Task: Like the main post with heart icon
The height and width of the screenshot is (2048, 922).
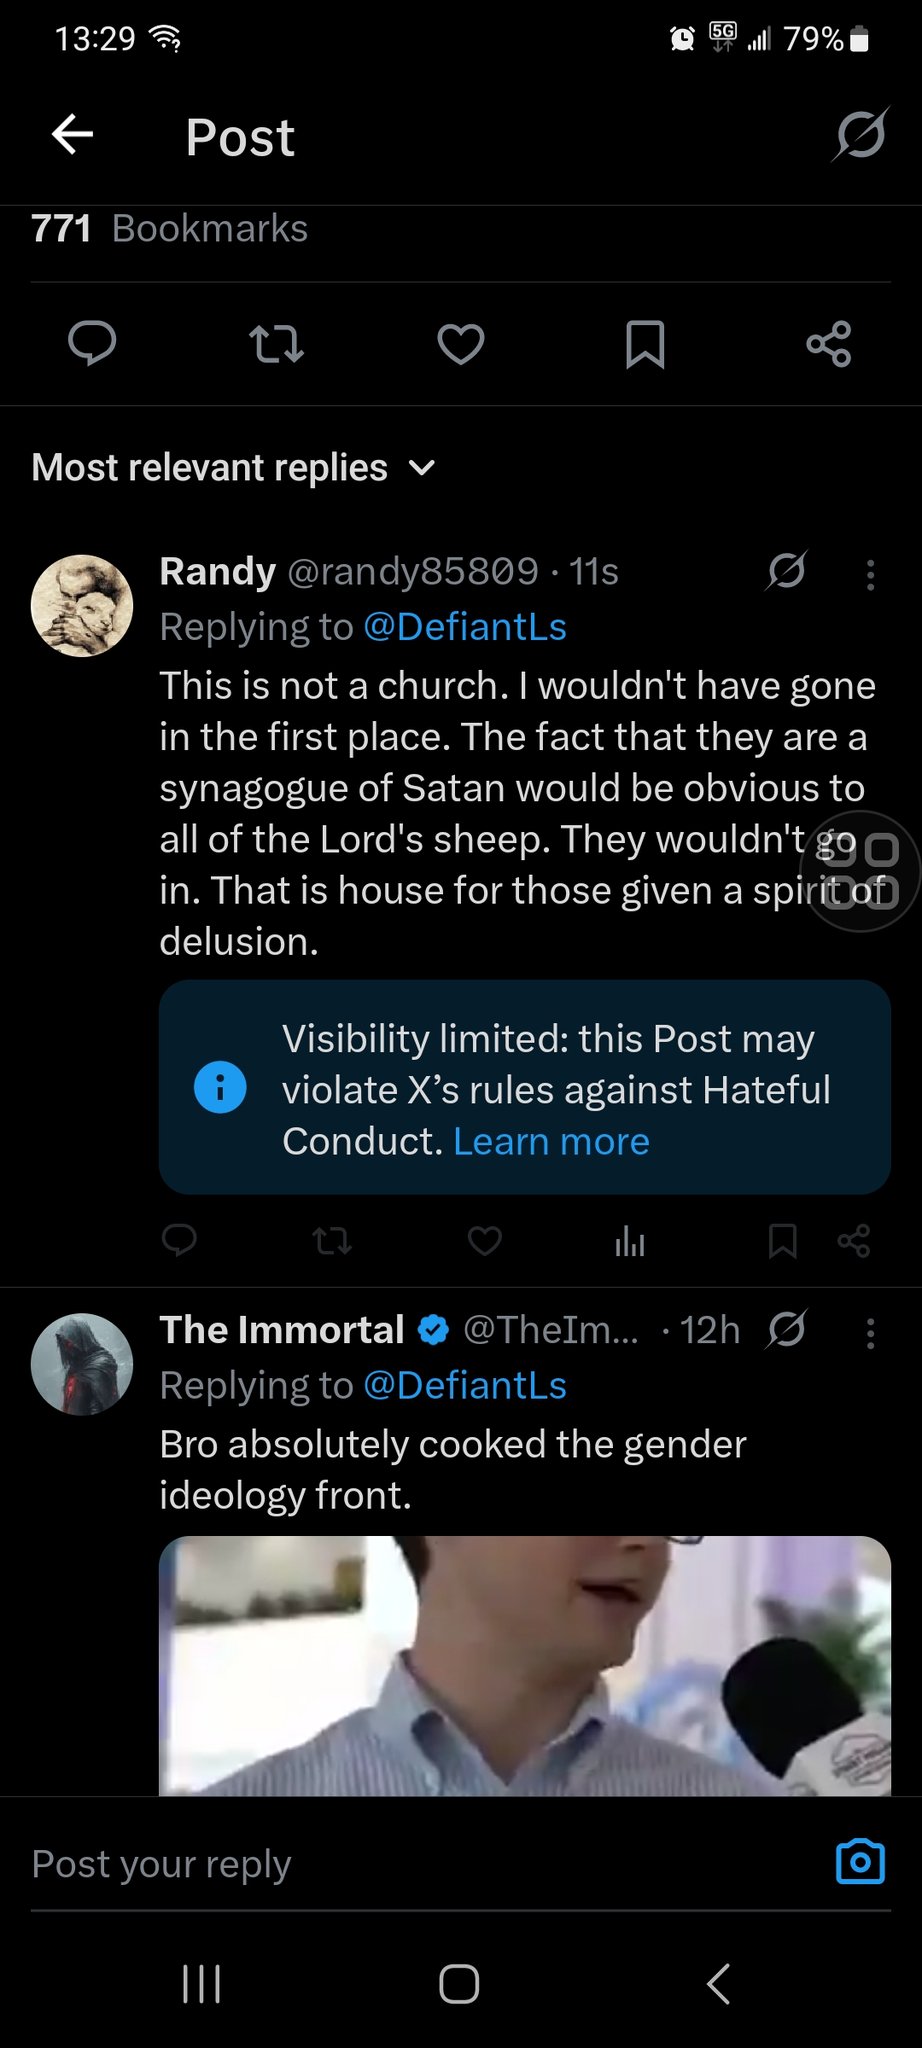Action: coord(461,344)
